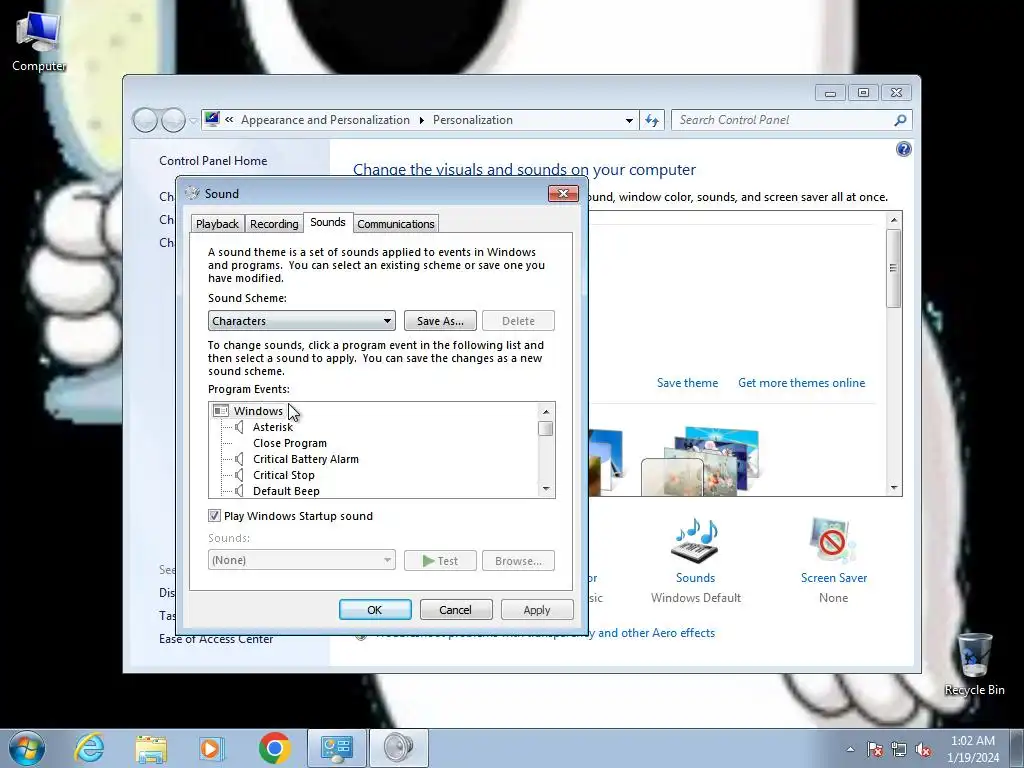Show hidden tray icons arrow
The height and width of the screenshot is (768, 1024).
(850, 750)
